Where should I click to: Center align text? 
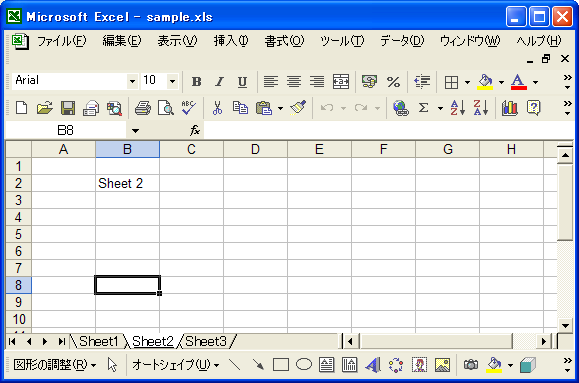[x=294, y=82]
